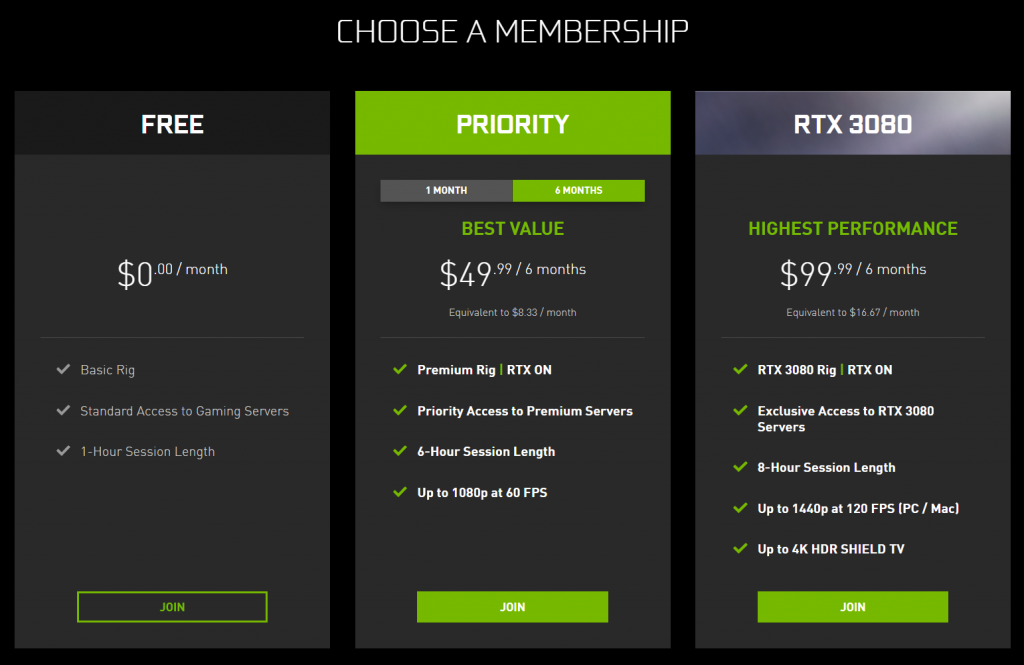Click green checkmark beside Up to 1080p at 60 FPS
This screenshot has height=665, width=1024.
point(400,492)
